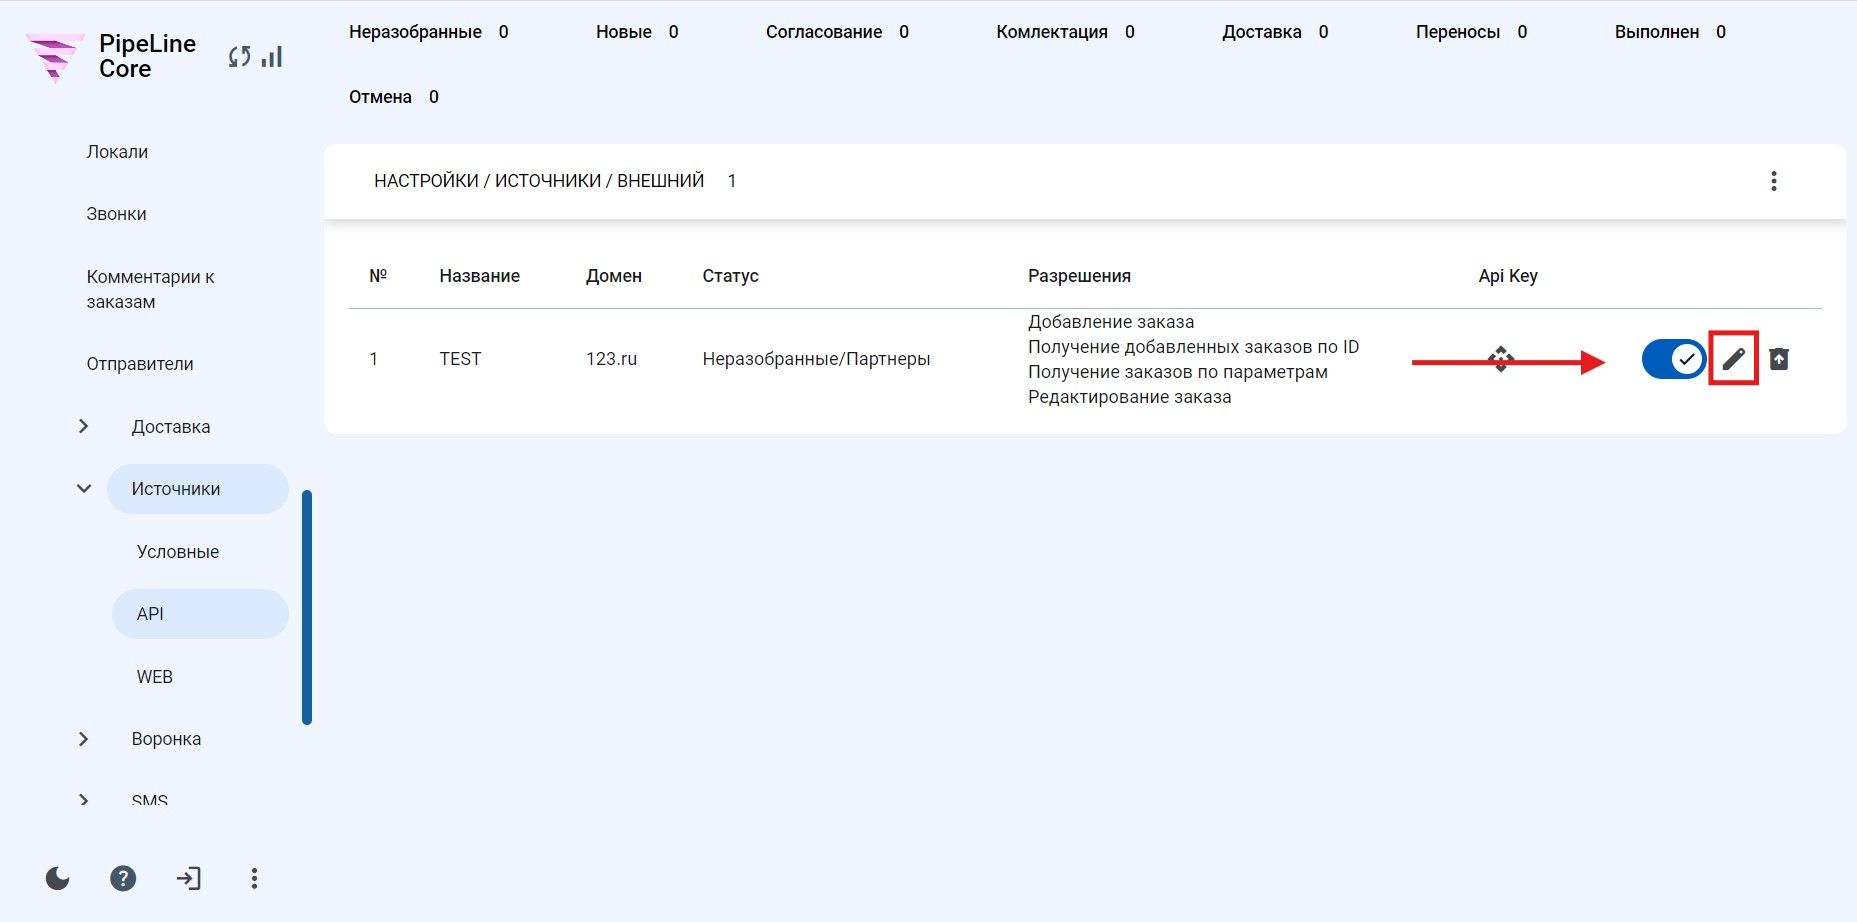Open the Воронка sidebar label
The image size is (1857, 922).
click(x=166, y=739)
